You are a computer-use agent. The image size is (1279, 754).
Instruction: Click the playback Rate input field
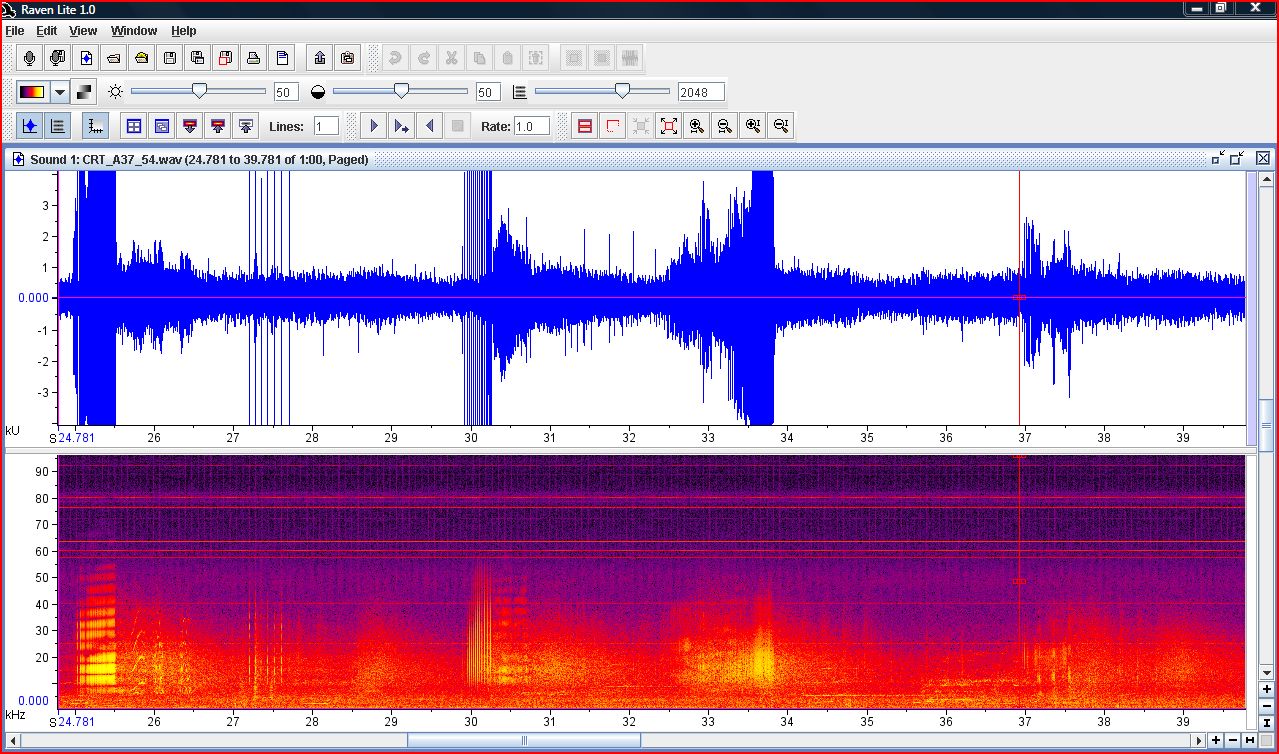click(x=531, y=126)
